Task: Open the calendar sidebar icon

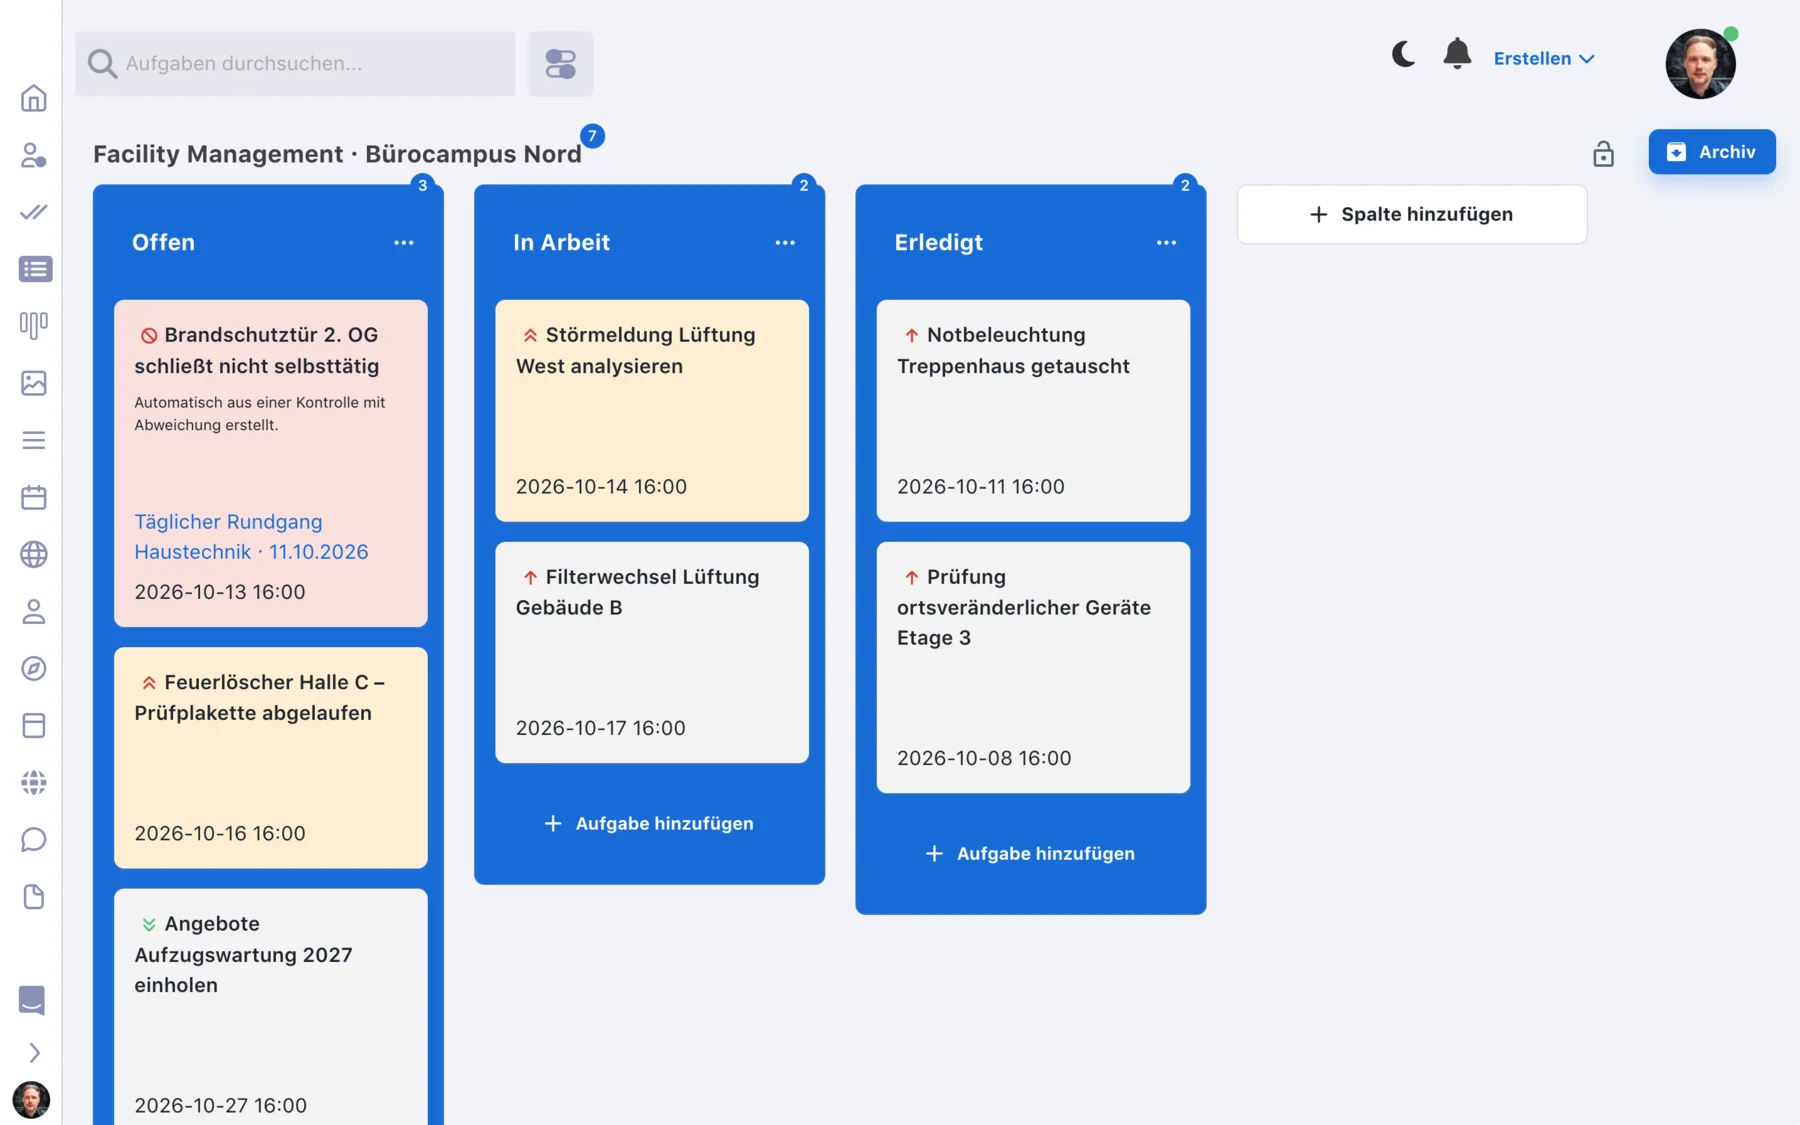Action: pos(33,497)
